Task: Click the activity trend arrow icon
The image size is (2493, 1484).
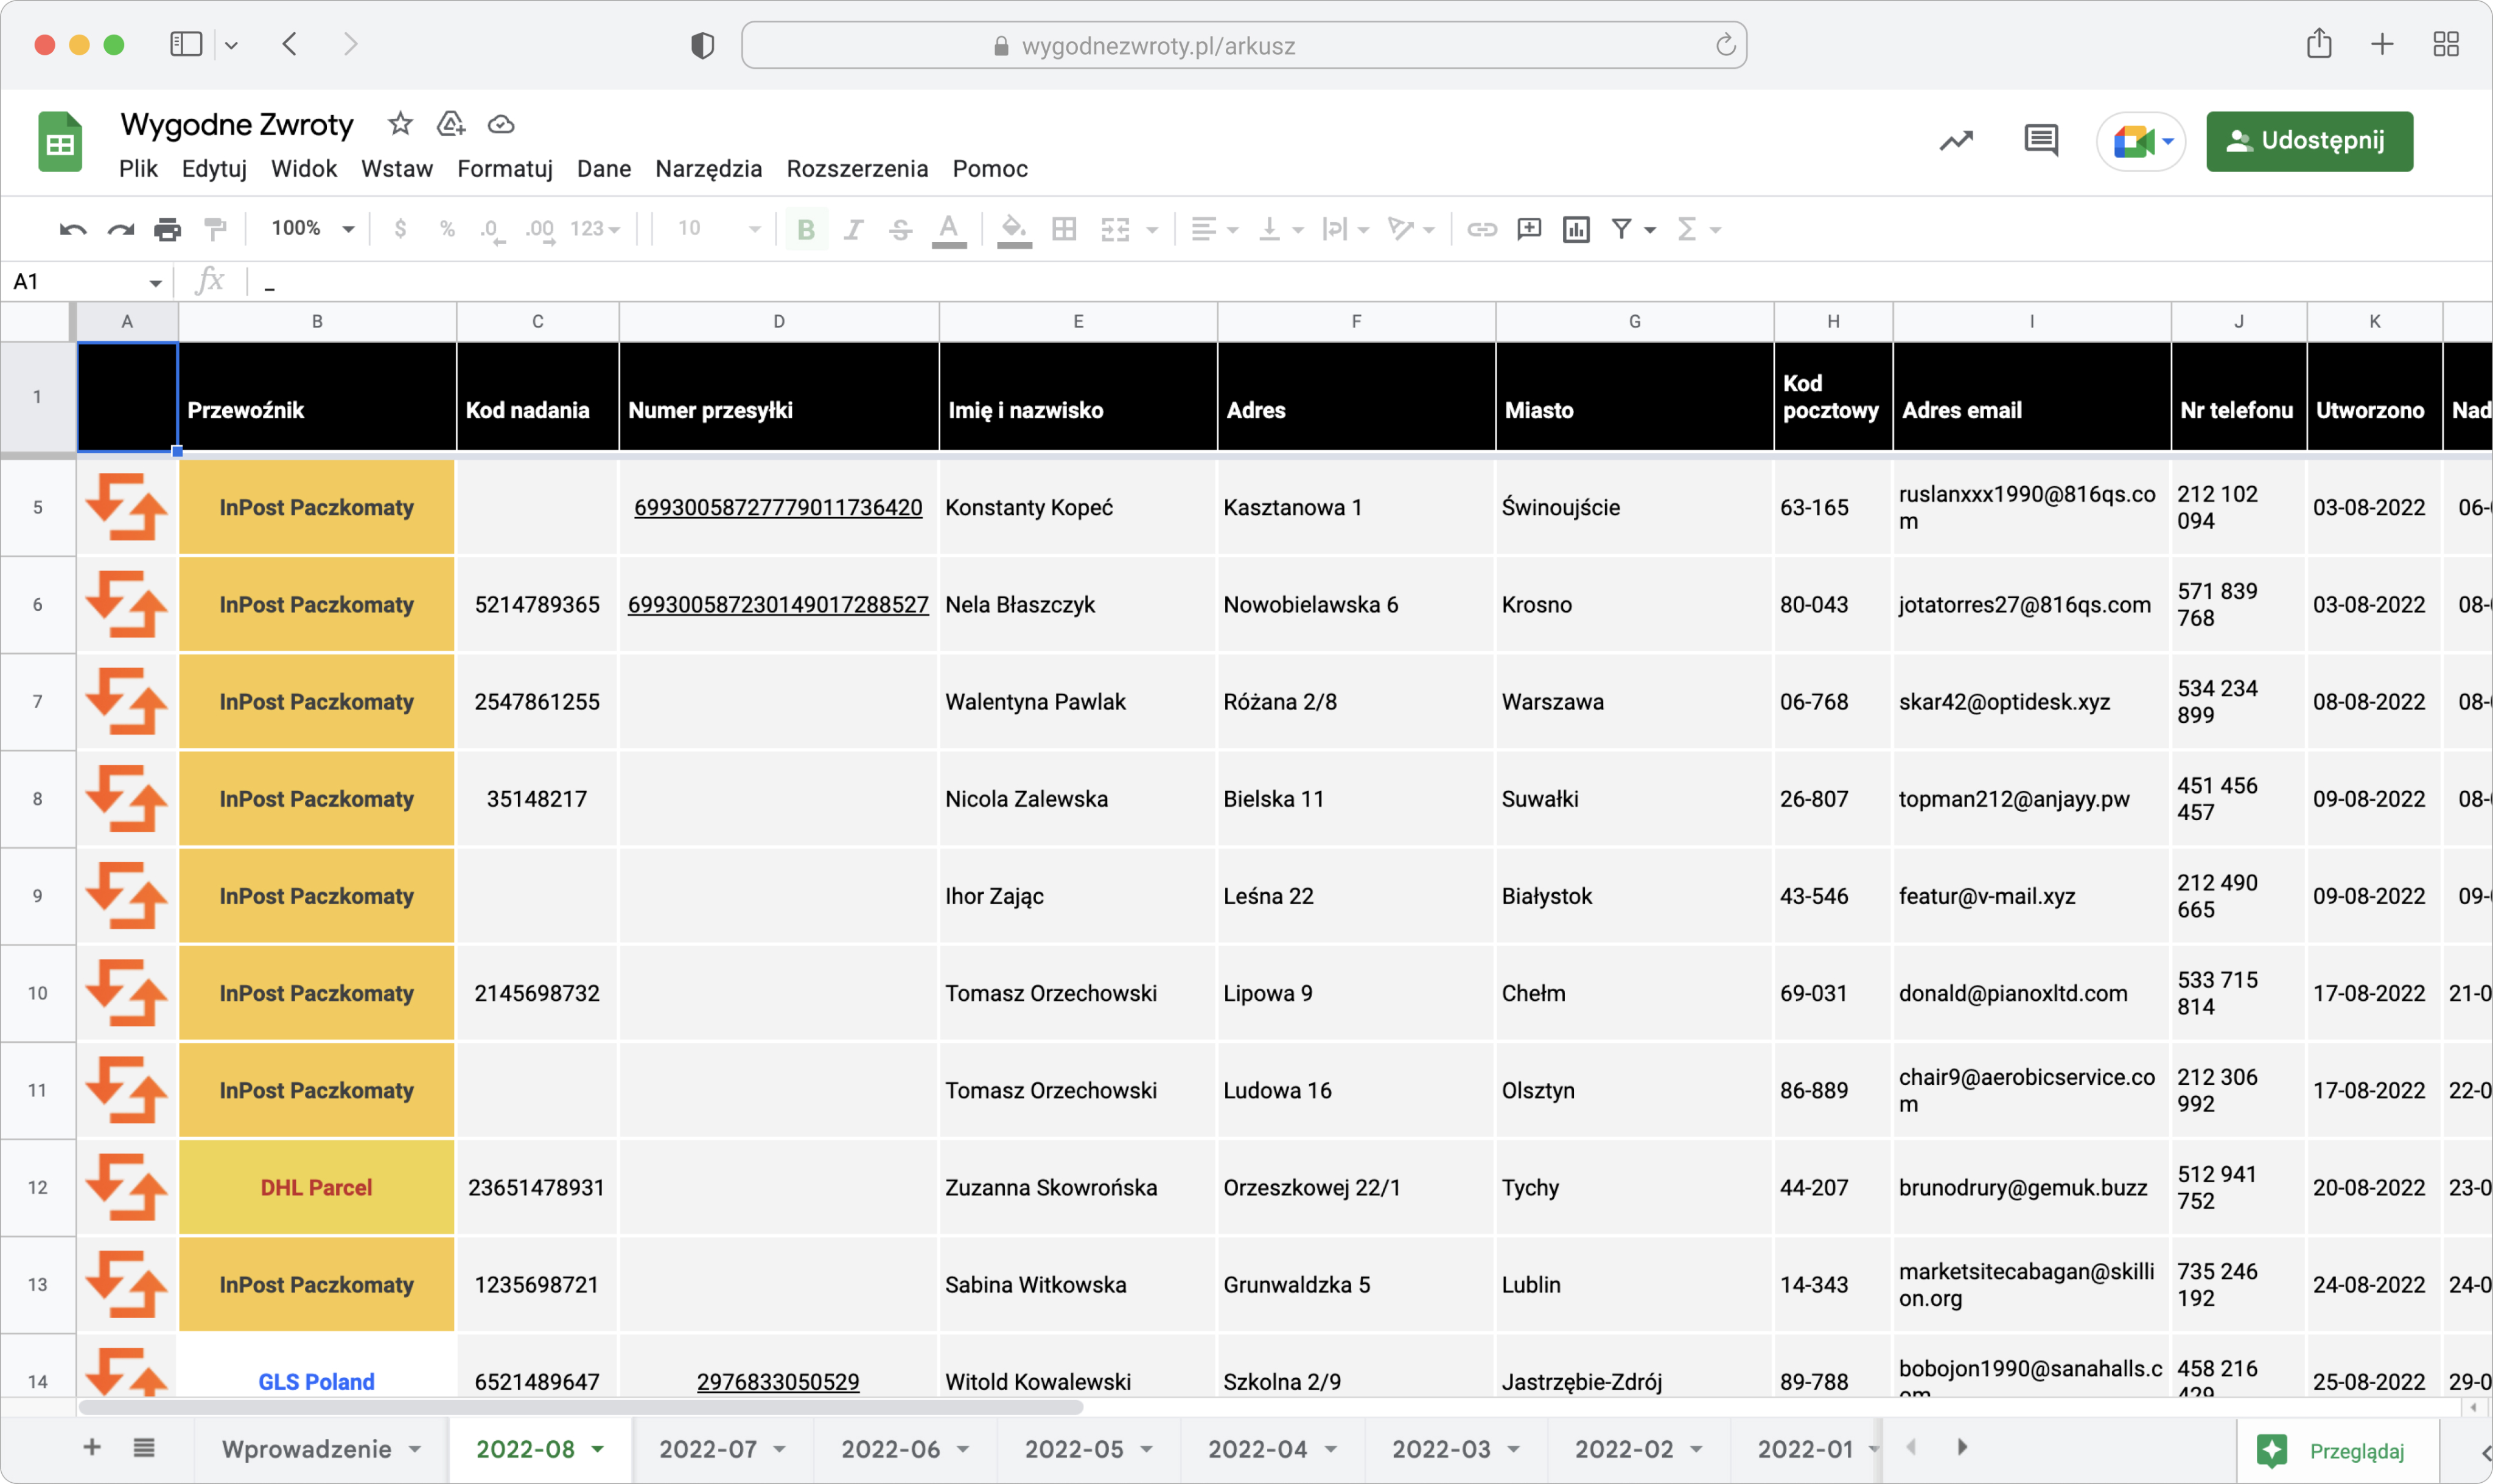Action: click(1956, 141)
